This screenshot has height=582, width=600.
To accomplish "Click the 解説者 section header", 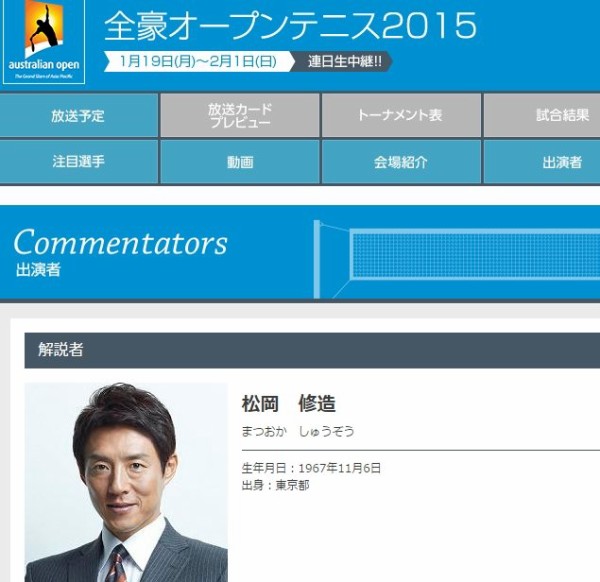I will (x=312, y=350).
